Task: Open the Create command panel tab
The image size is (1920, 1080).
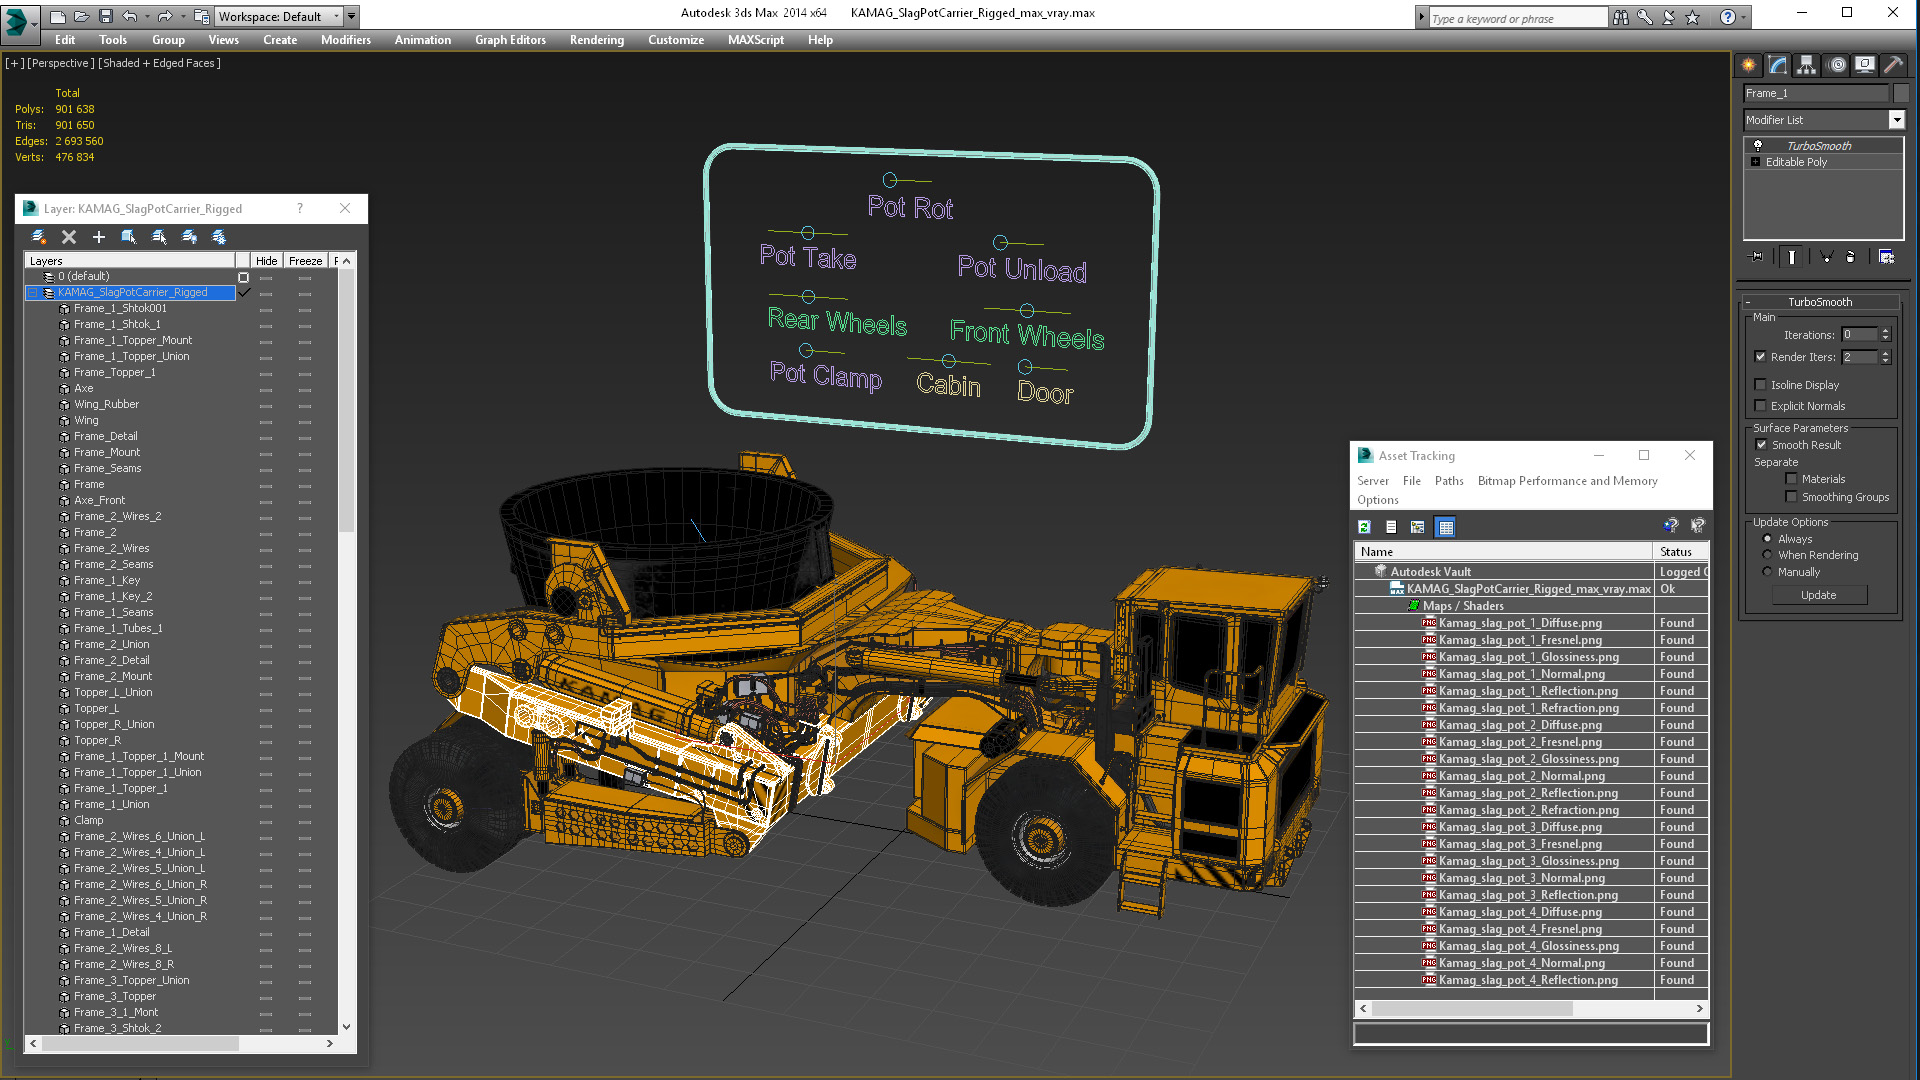Action: tap(1748, 65)
